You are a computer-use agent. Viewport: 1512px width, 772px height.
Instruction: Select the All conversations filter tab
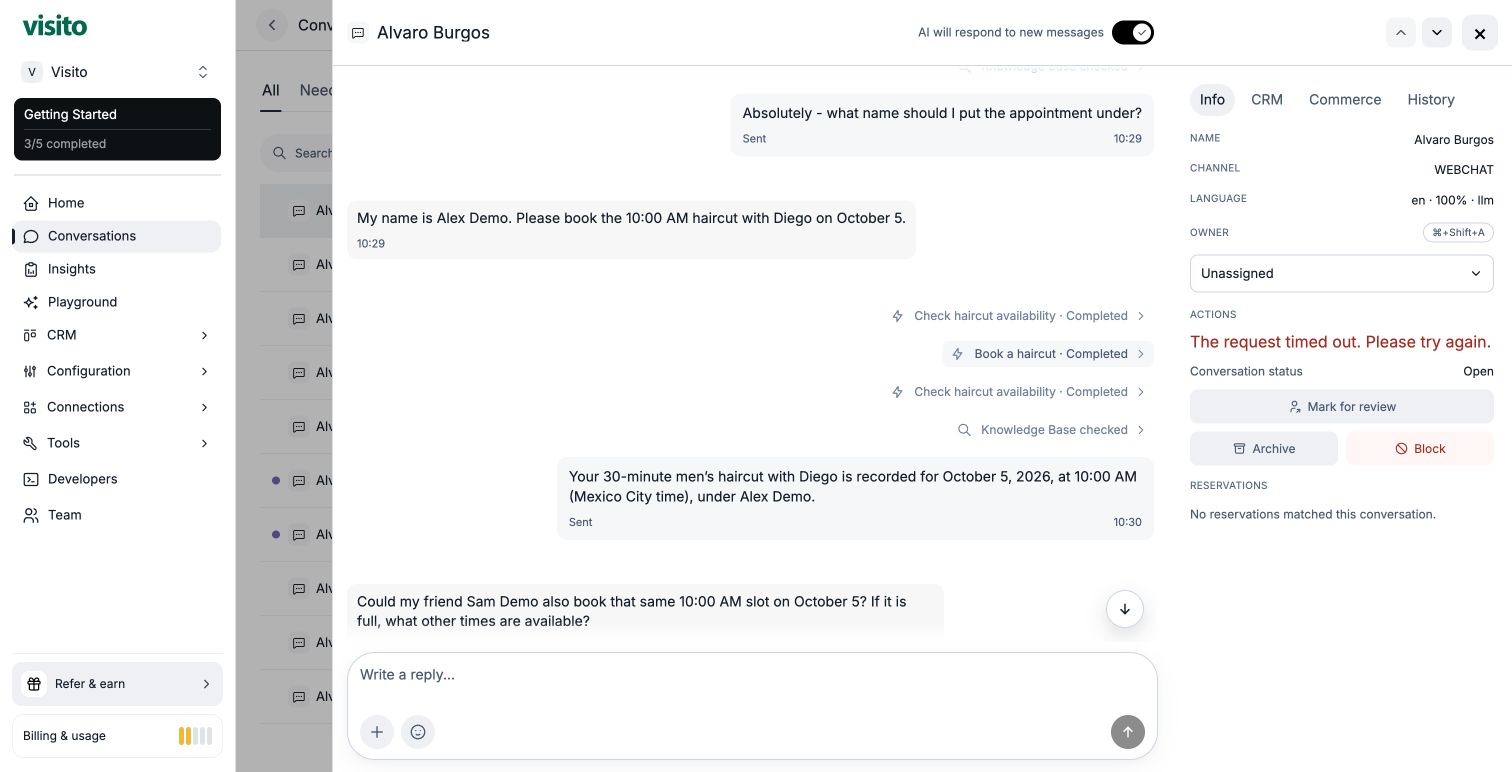pos(271,90)
